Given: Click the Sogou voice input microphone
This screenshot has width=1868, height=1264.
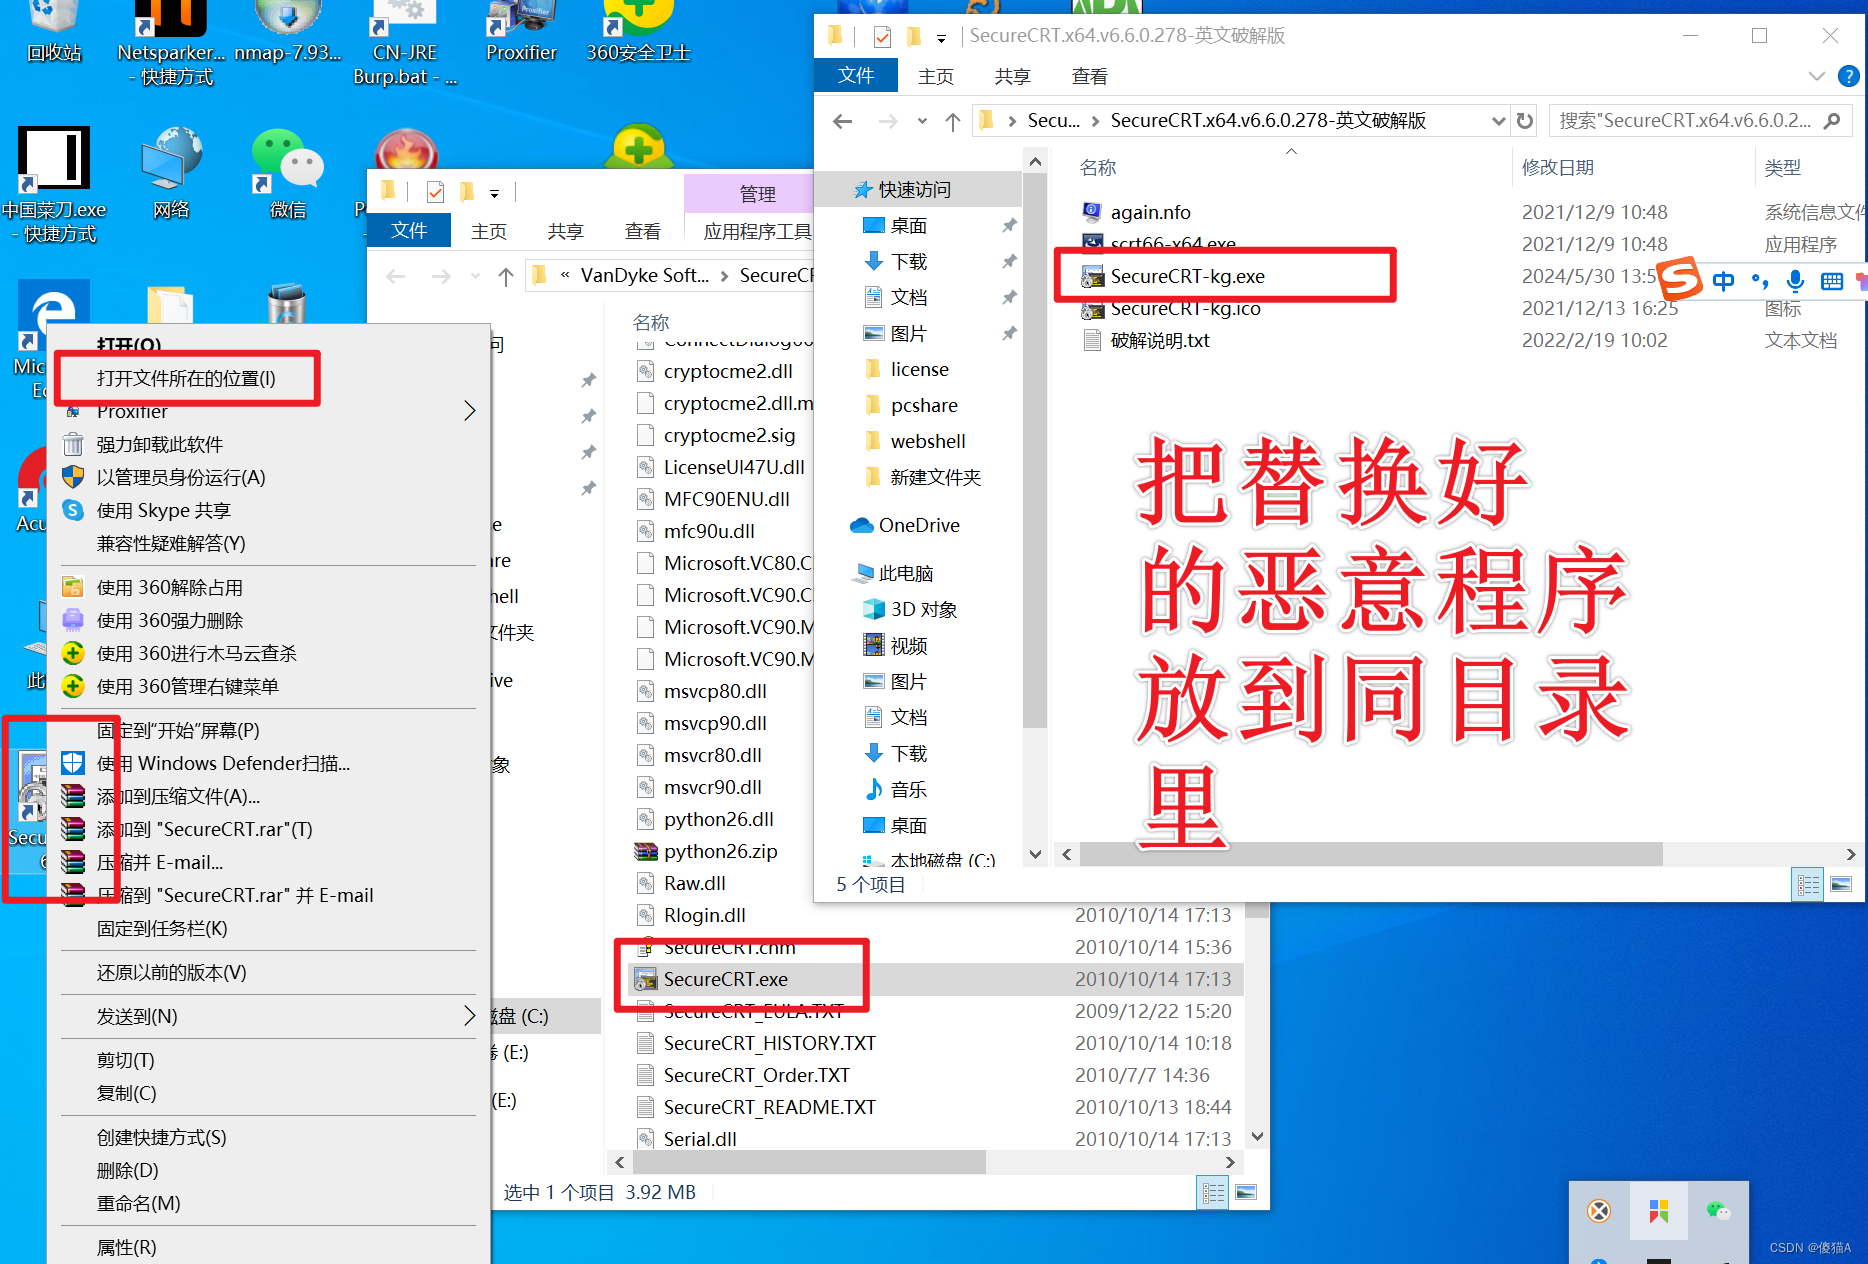Looking at the screenshot, I should (1795, 281).
